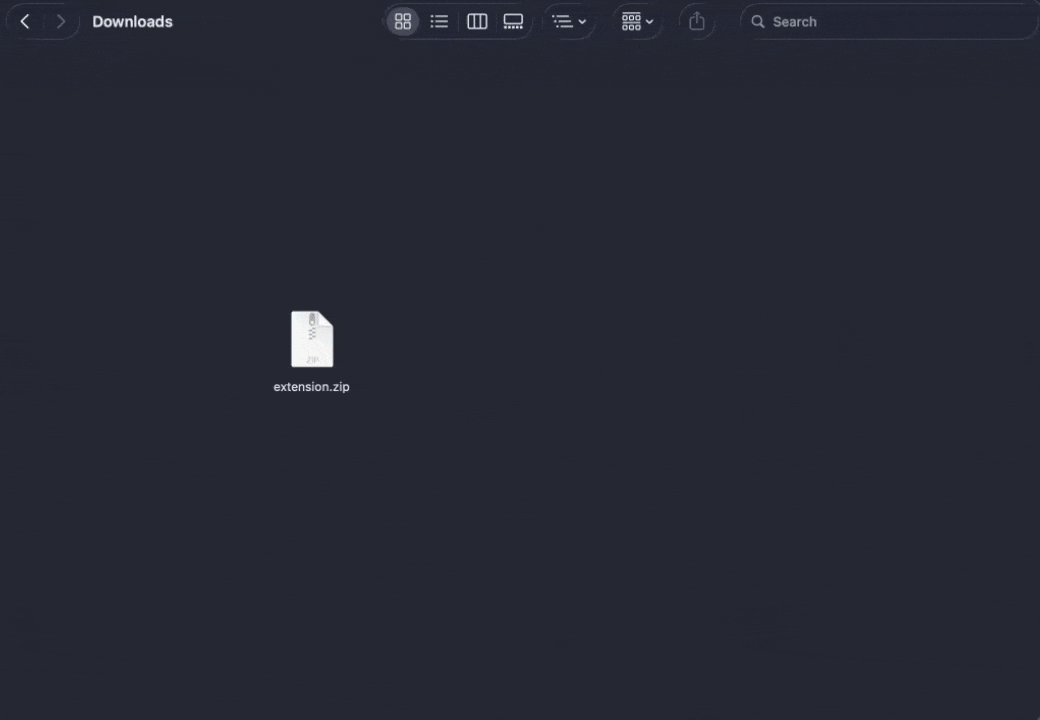
Task: Select the grid icon view mode
Action: [403, 21]
